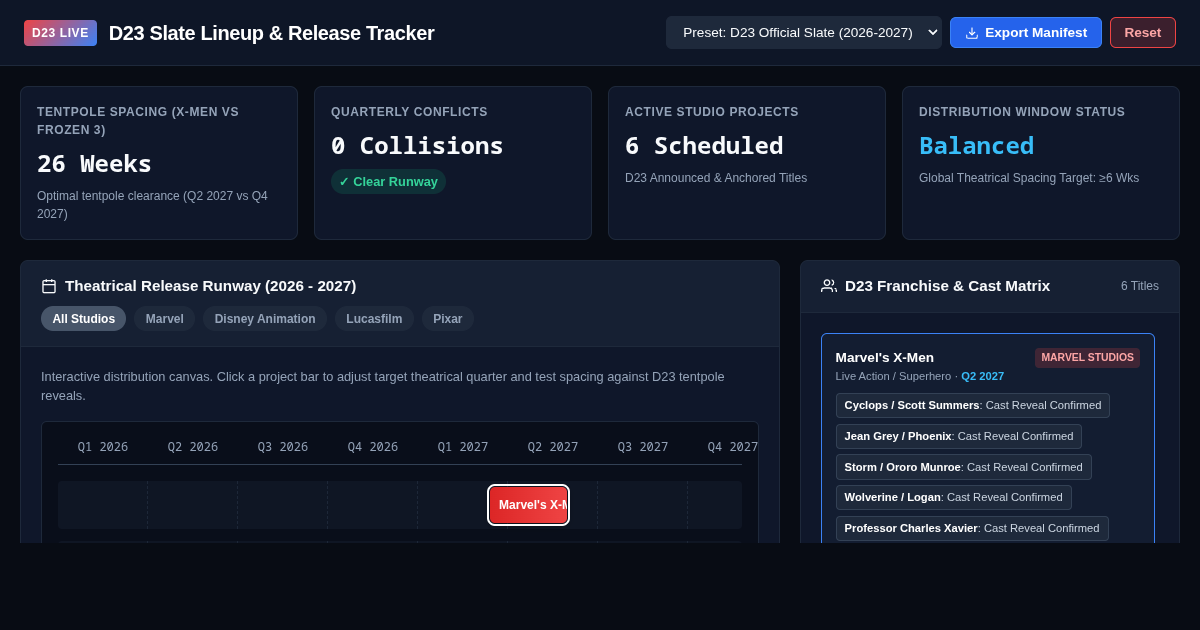Click the 6 Titles count
The width and height of the screenshot is (1200, 630).
pos(1140,286)
